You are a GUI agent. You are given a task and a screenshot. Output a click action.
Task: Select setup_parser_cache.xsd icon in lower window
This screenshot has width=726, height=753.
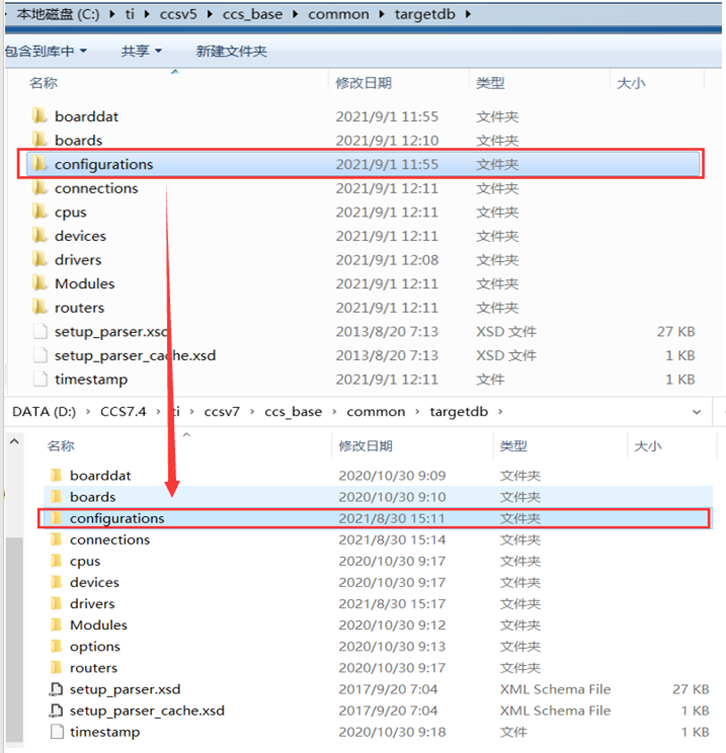(56, 711)
